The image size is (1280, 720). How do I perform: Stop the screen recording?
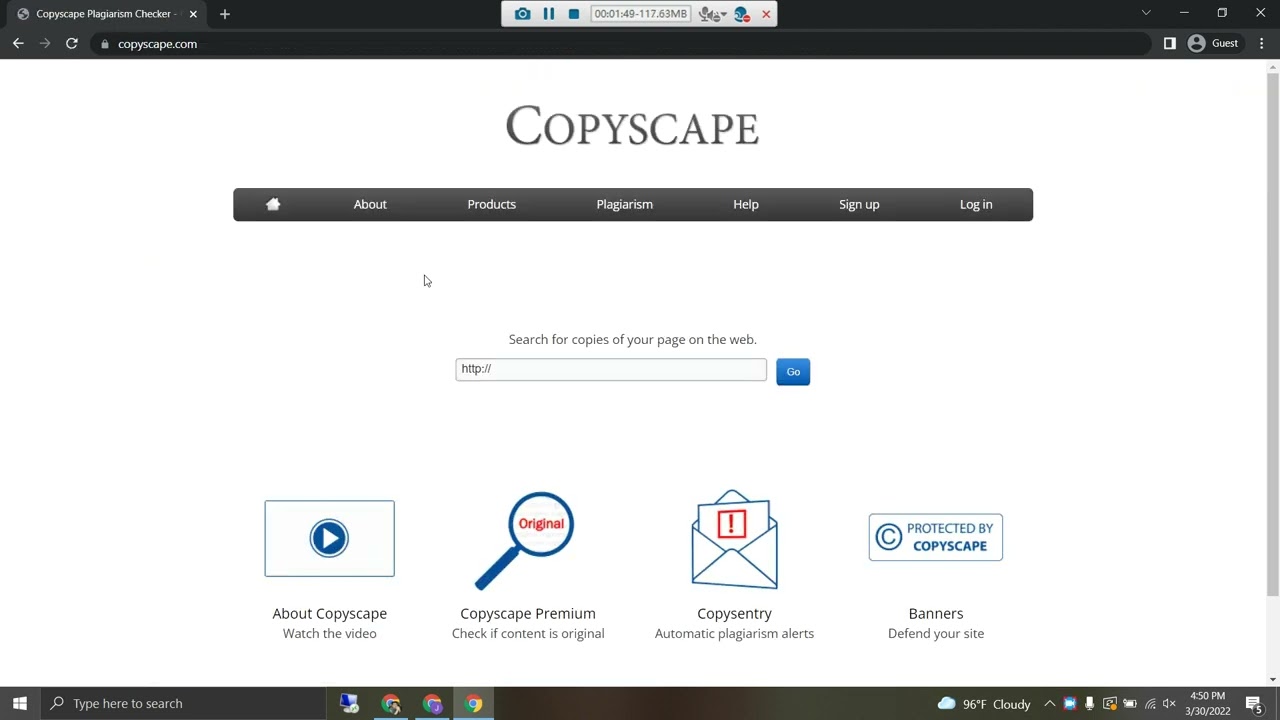(x=574, y=14)
